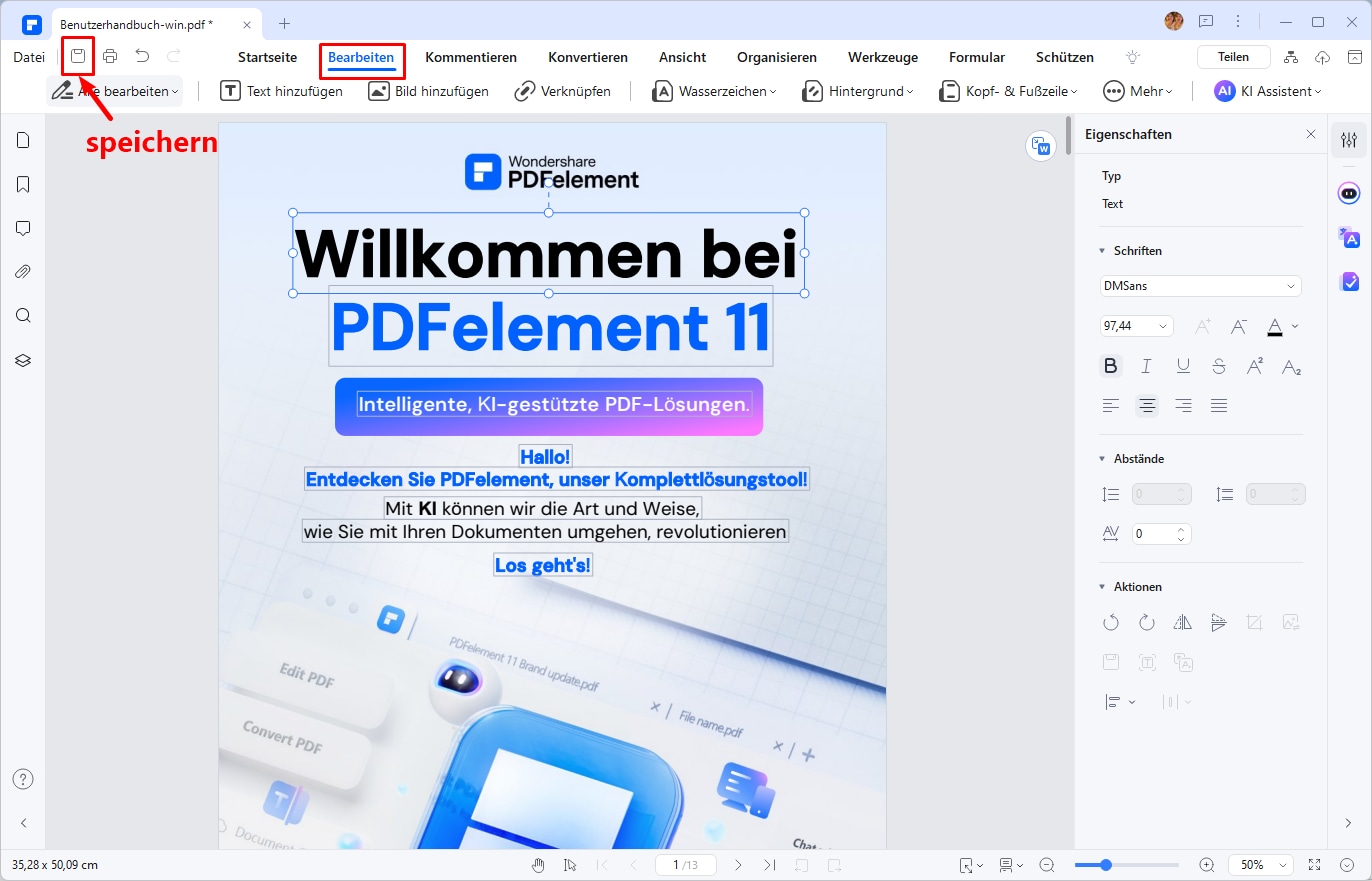
Task: Rotate the text counterclockwise
Action: click(x=1111, y=622)
